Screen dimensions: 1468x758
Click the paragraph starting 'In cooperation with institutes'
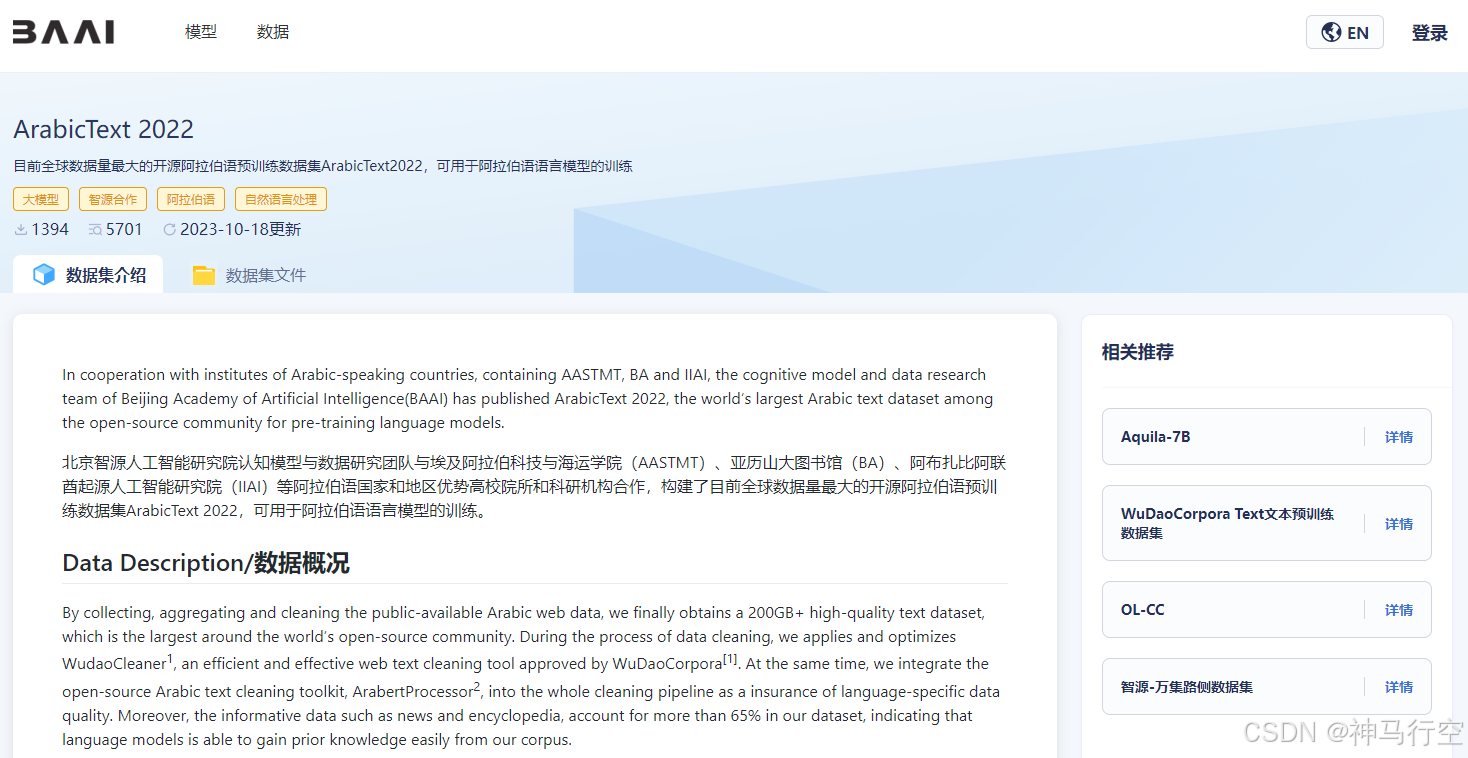click(x=528, y=398)
